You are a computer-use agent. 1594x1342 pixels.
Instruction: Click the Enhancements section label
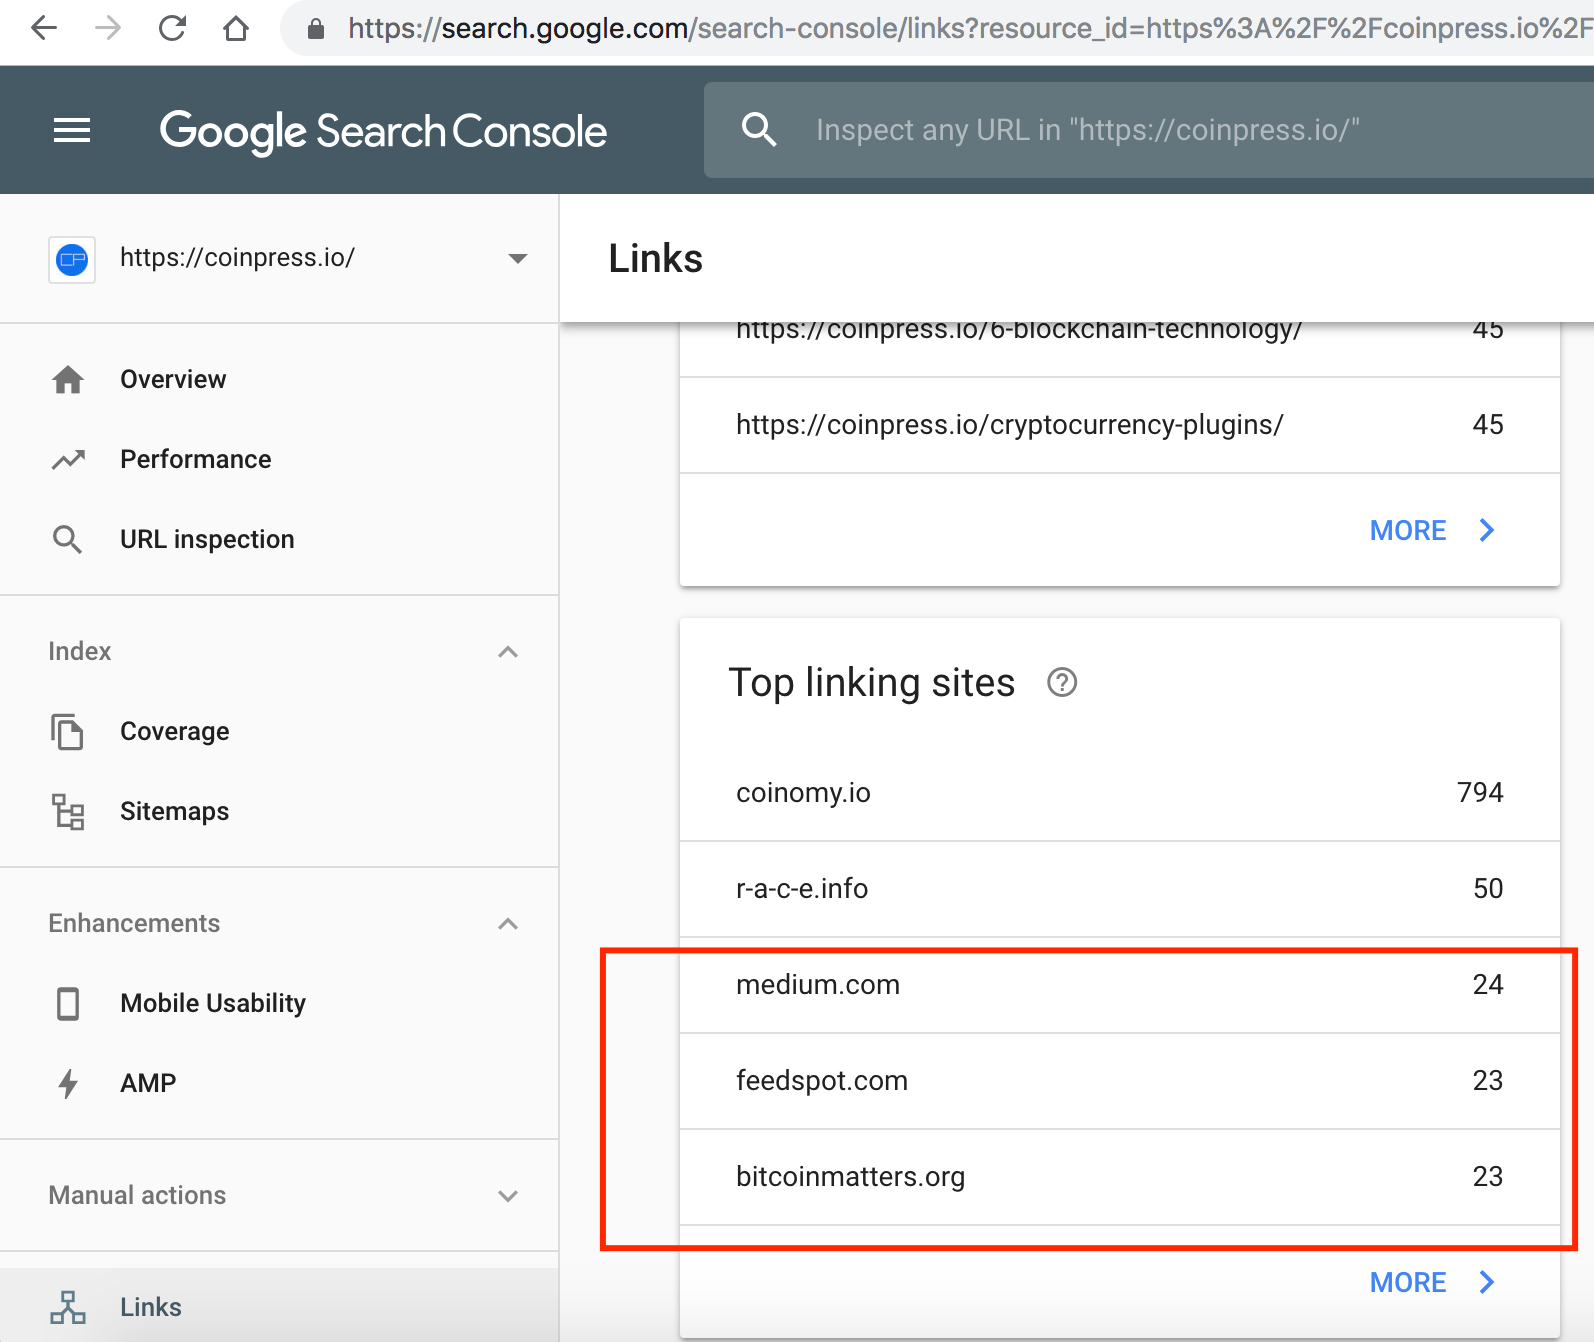click(134, 924)
